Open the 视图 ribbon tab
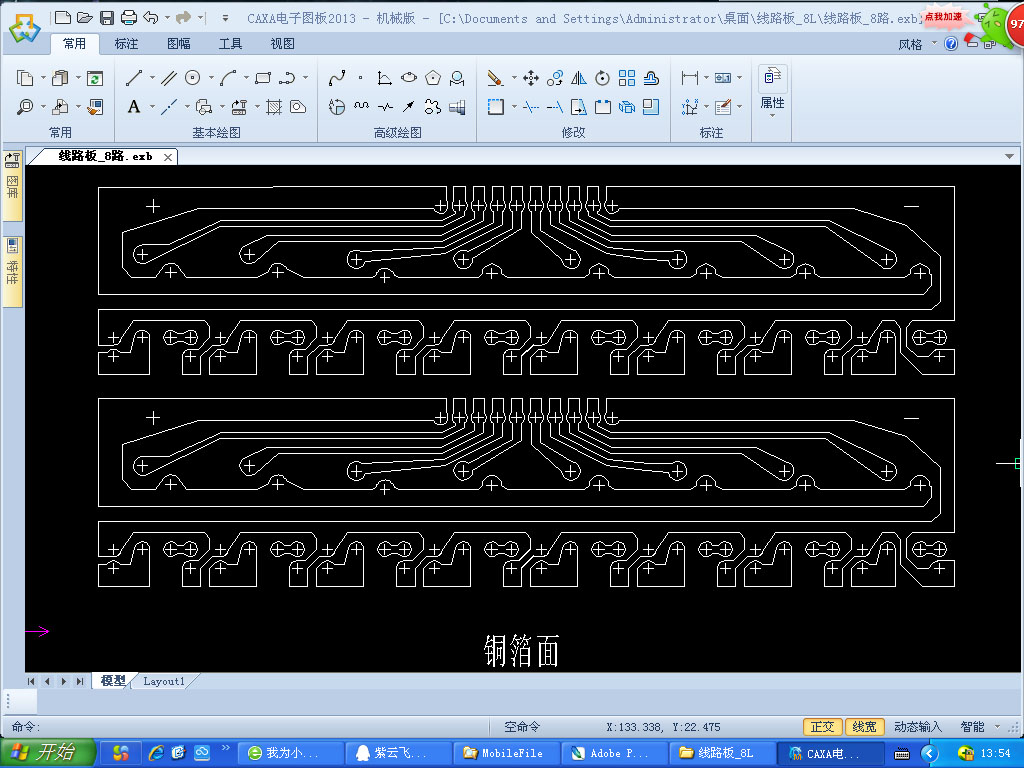The width and height of the screenshot is (1024, 768). [283, 44]
